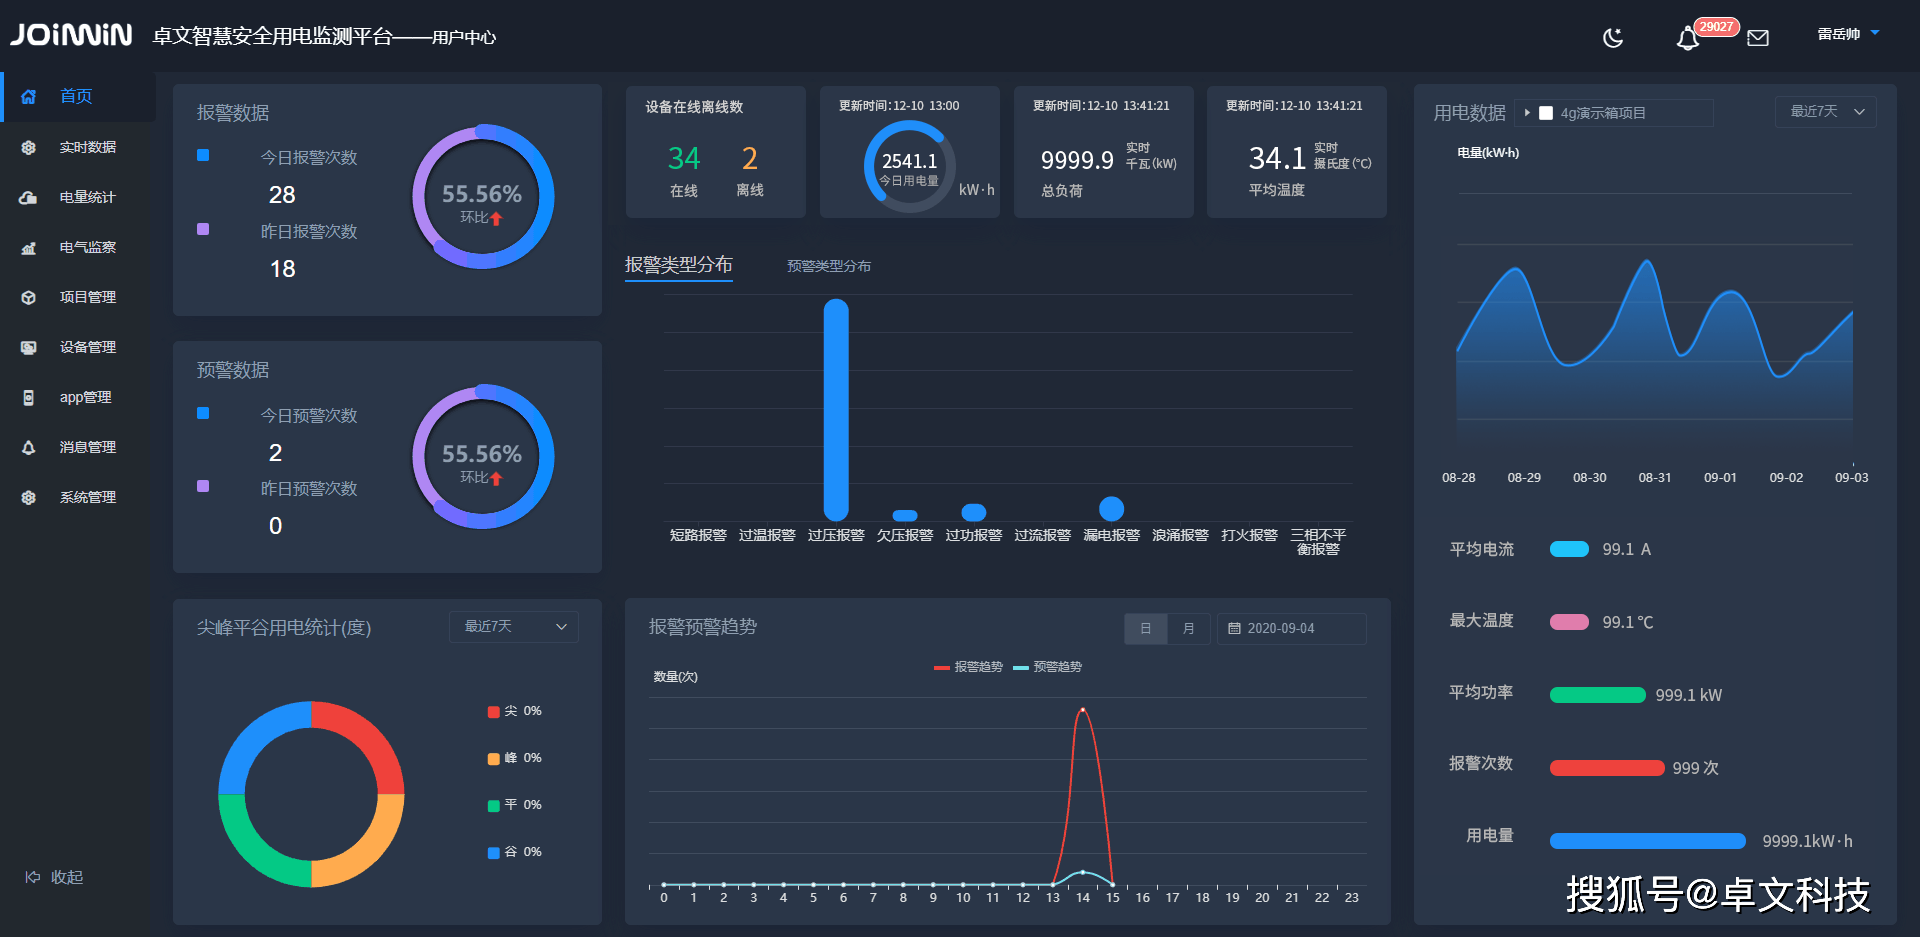The width and height of the screenshot is (1920, 937).
Task: Click the 首页 sidebar link
Action: (76, 96)
